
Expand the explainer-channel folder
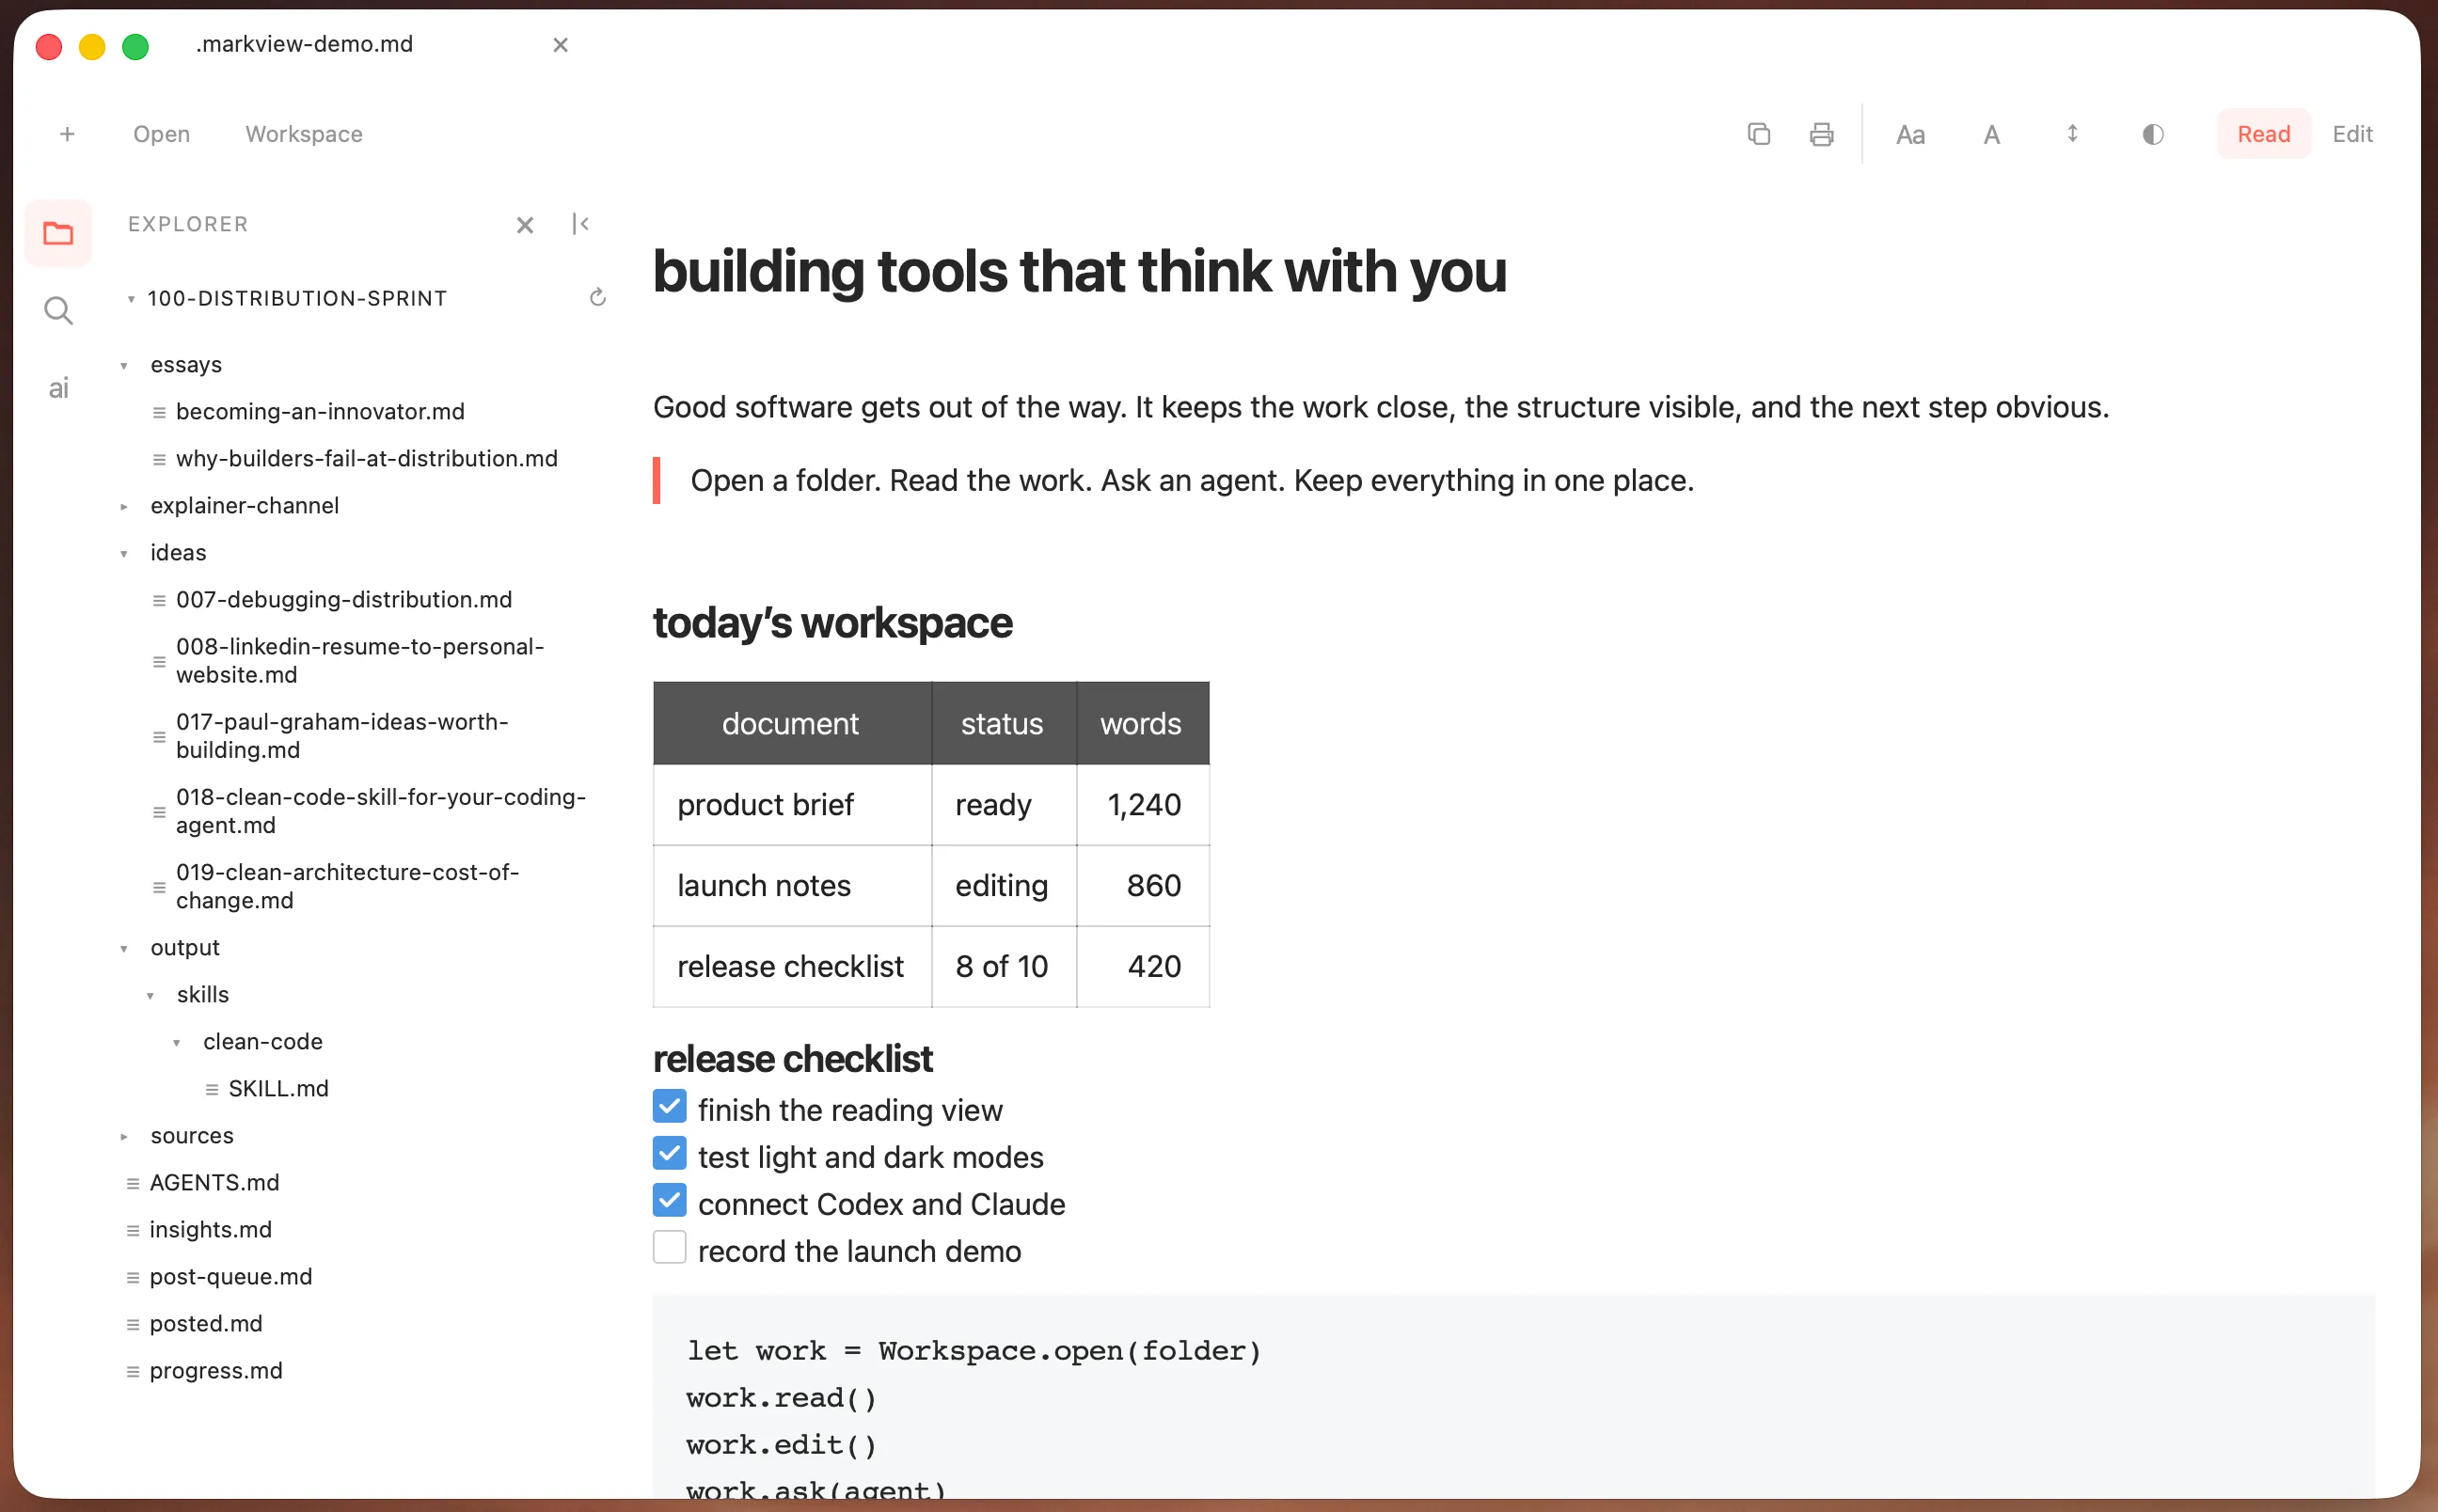124,506
